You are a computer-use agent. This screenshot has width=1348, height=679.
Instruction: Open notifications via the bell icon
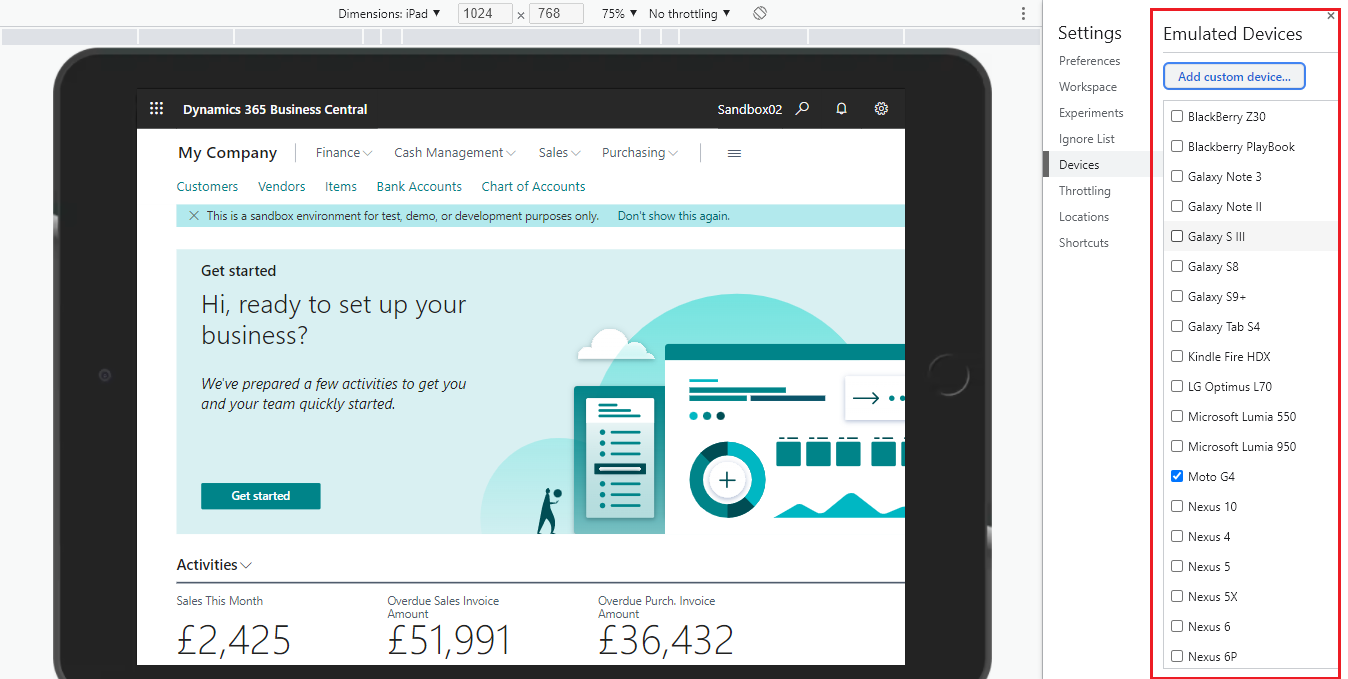pyautogui.click(x=841, y=108)
